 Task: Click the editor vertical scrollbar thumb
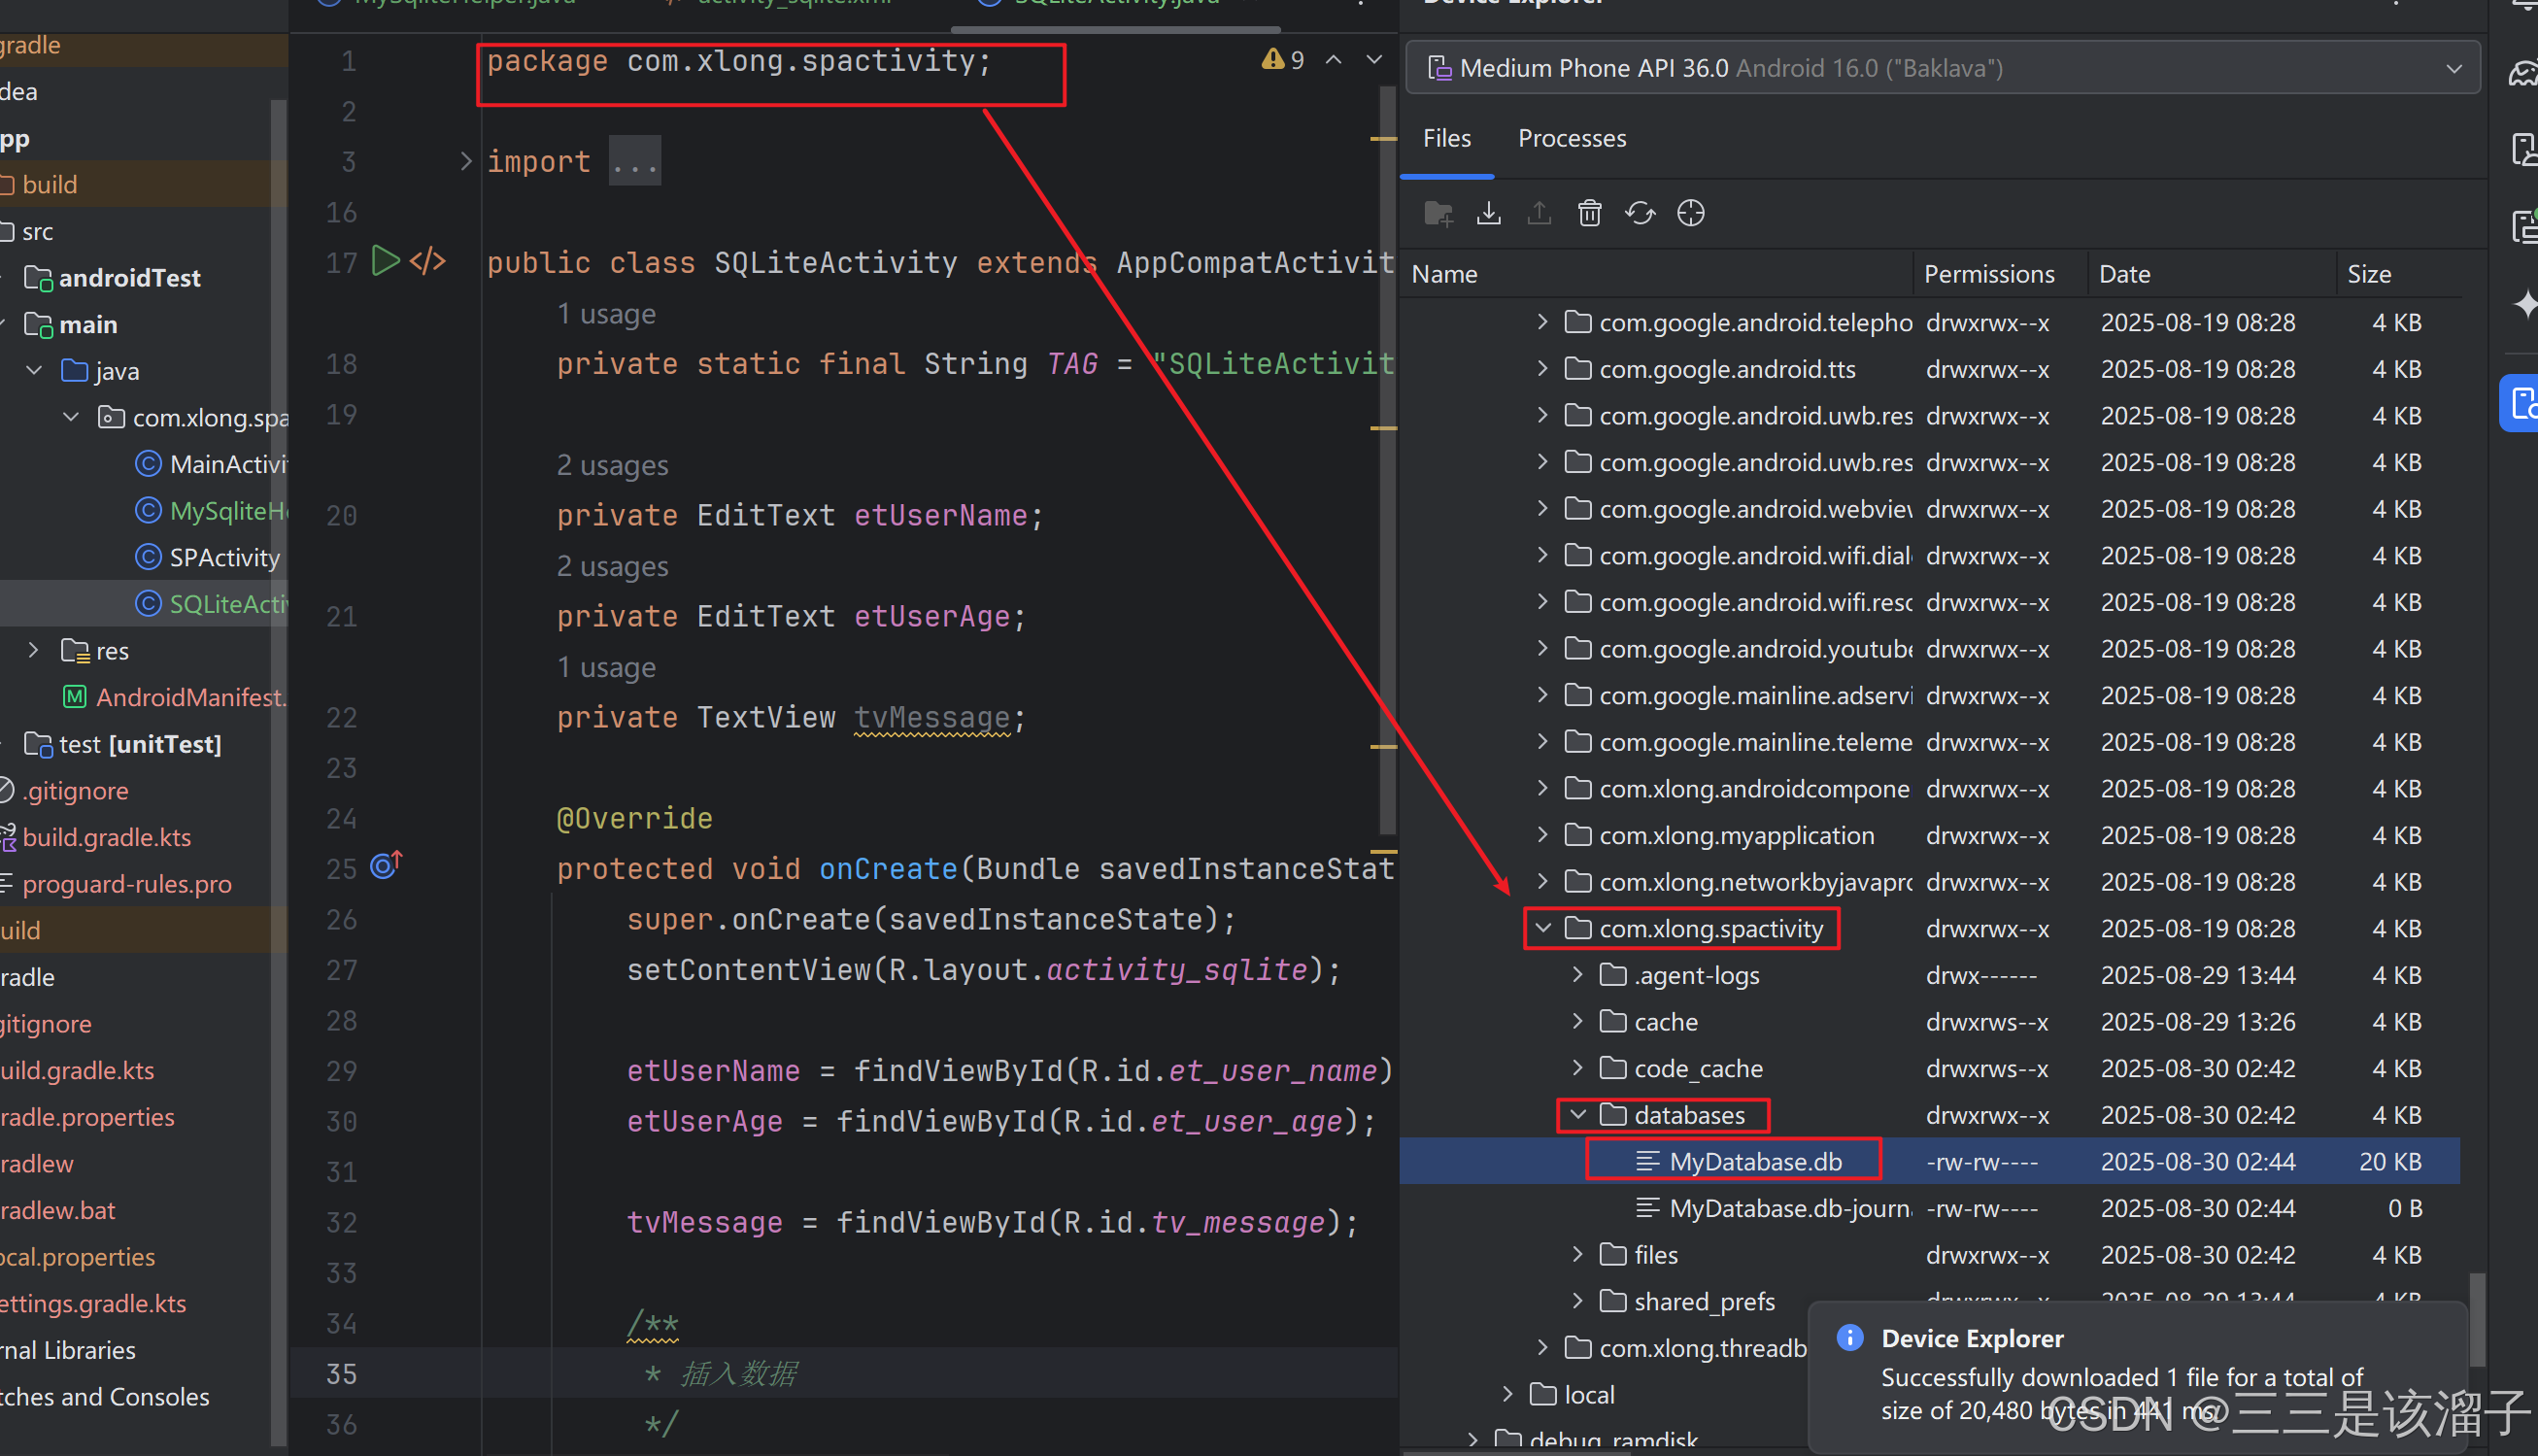[1386, 460]
